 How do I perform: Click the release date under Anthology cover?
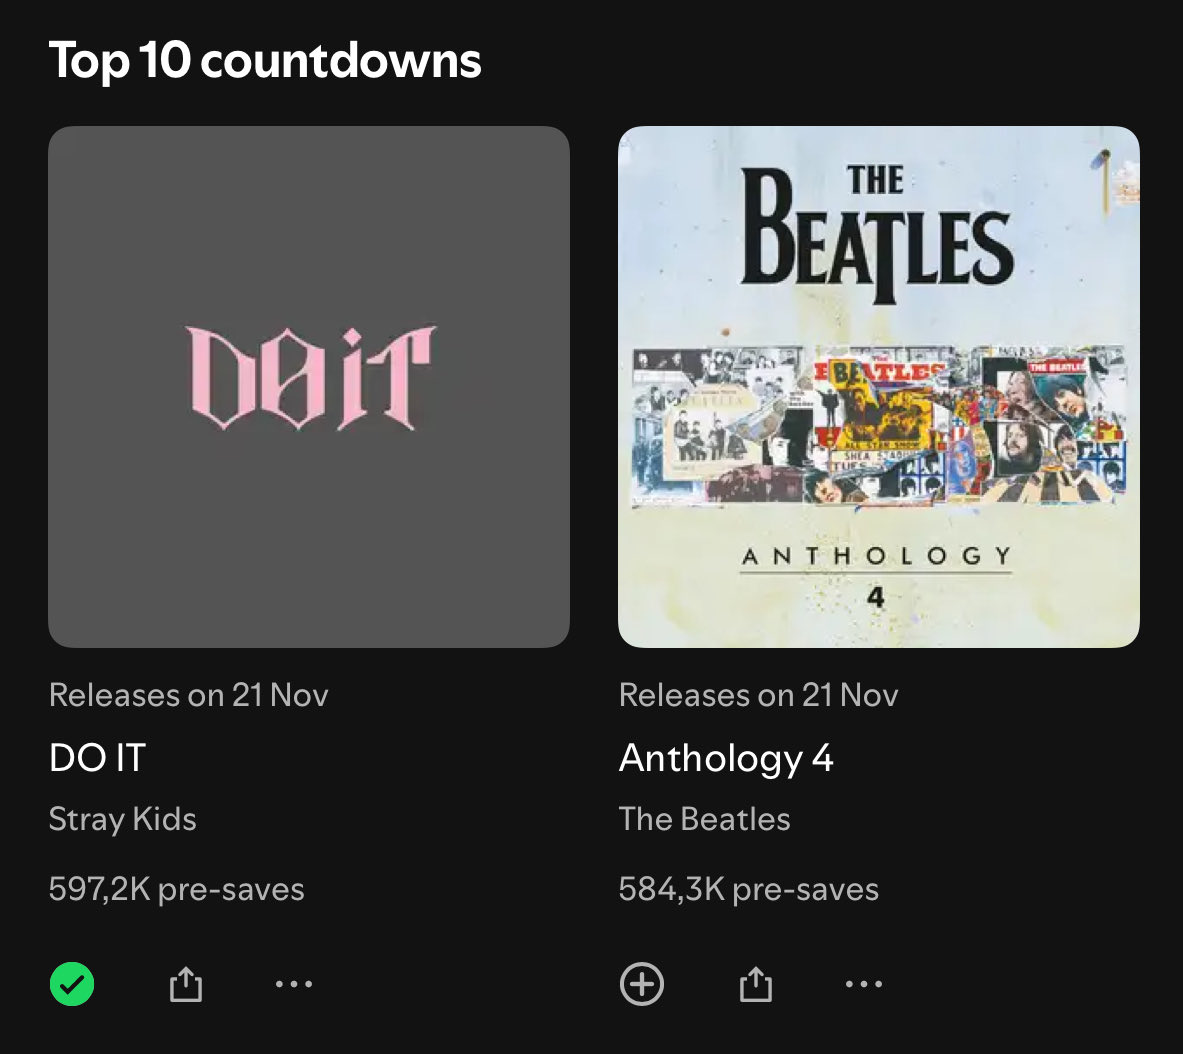(x=759, y=695)
